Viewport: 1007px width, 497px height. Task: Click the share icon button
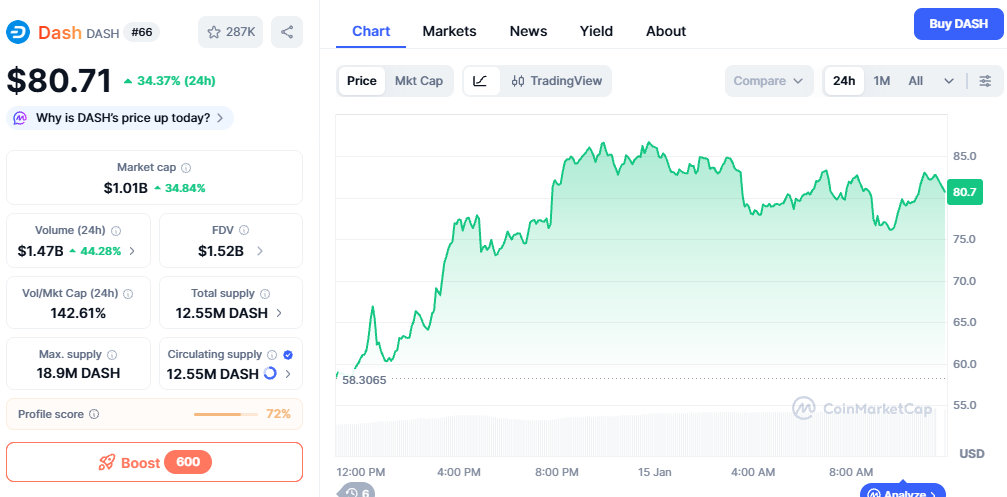287,32
